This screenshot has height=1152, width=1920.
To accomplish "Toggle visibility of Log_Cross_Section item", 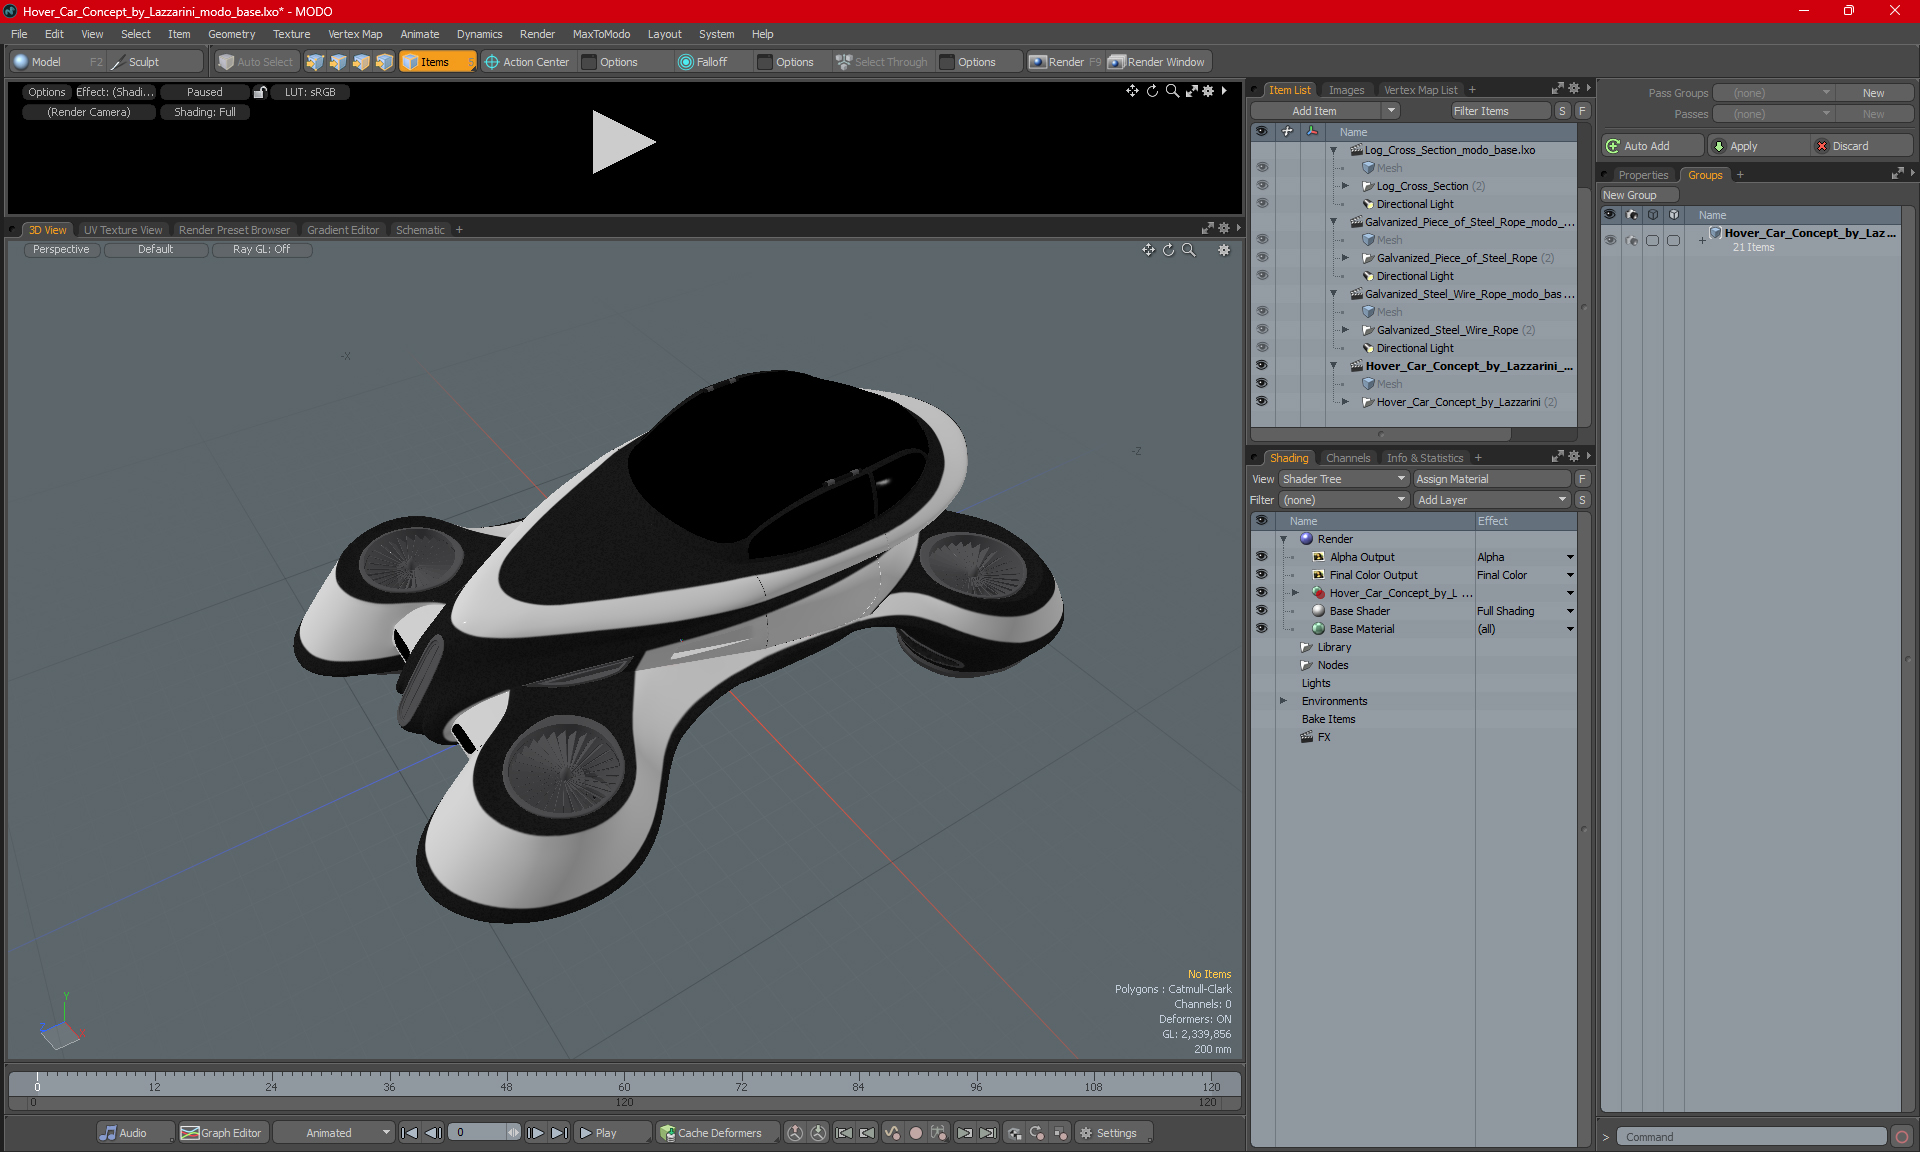I will click(x=1262, y=186).
